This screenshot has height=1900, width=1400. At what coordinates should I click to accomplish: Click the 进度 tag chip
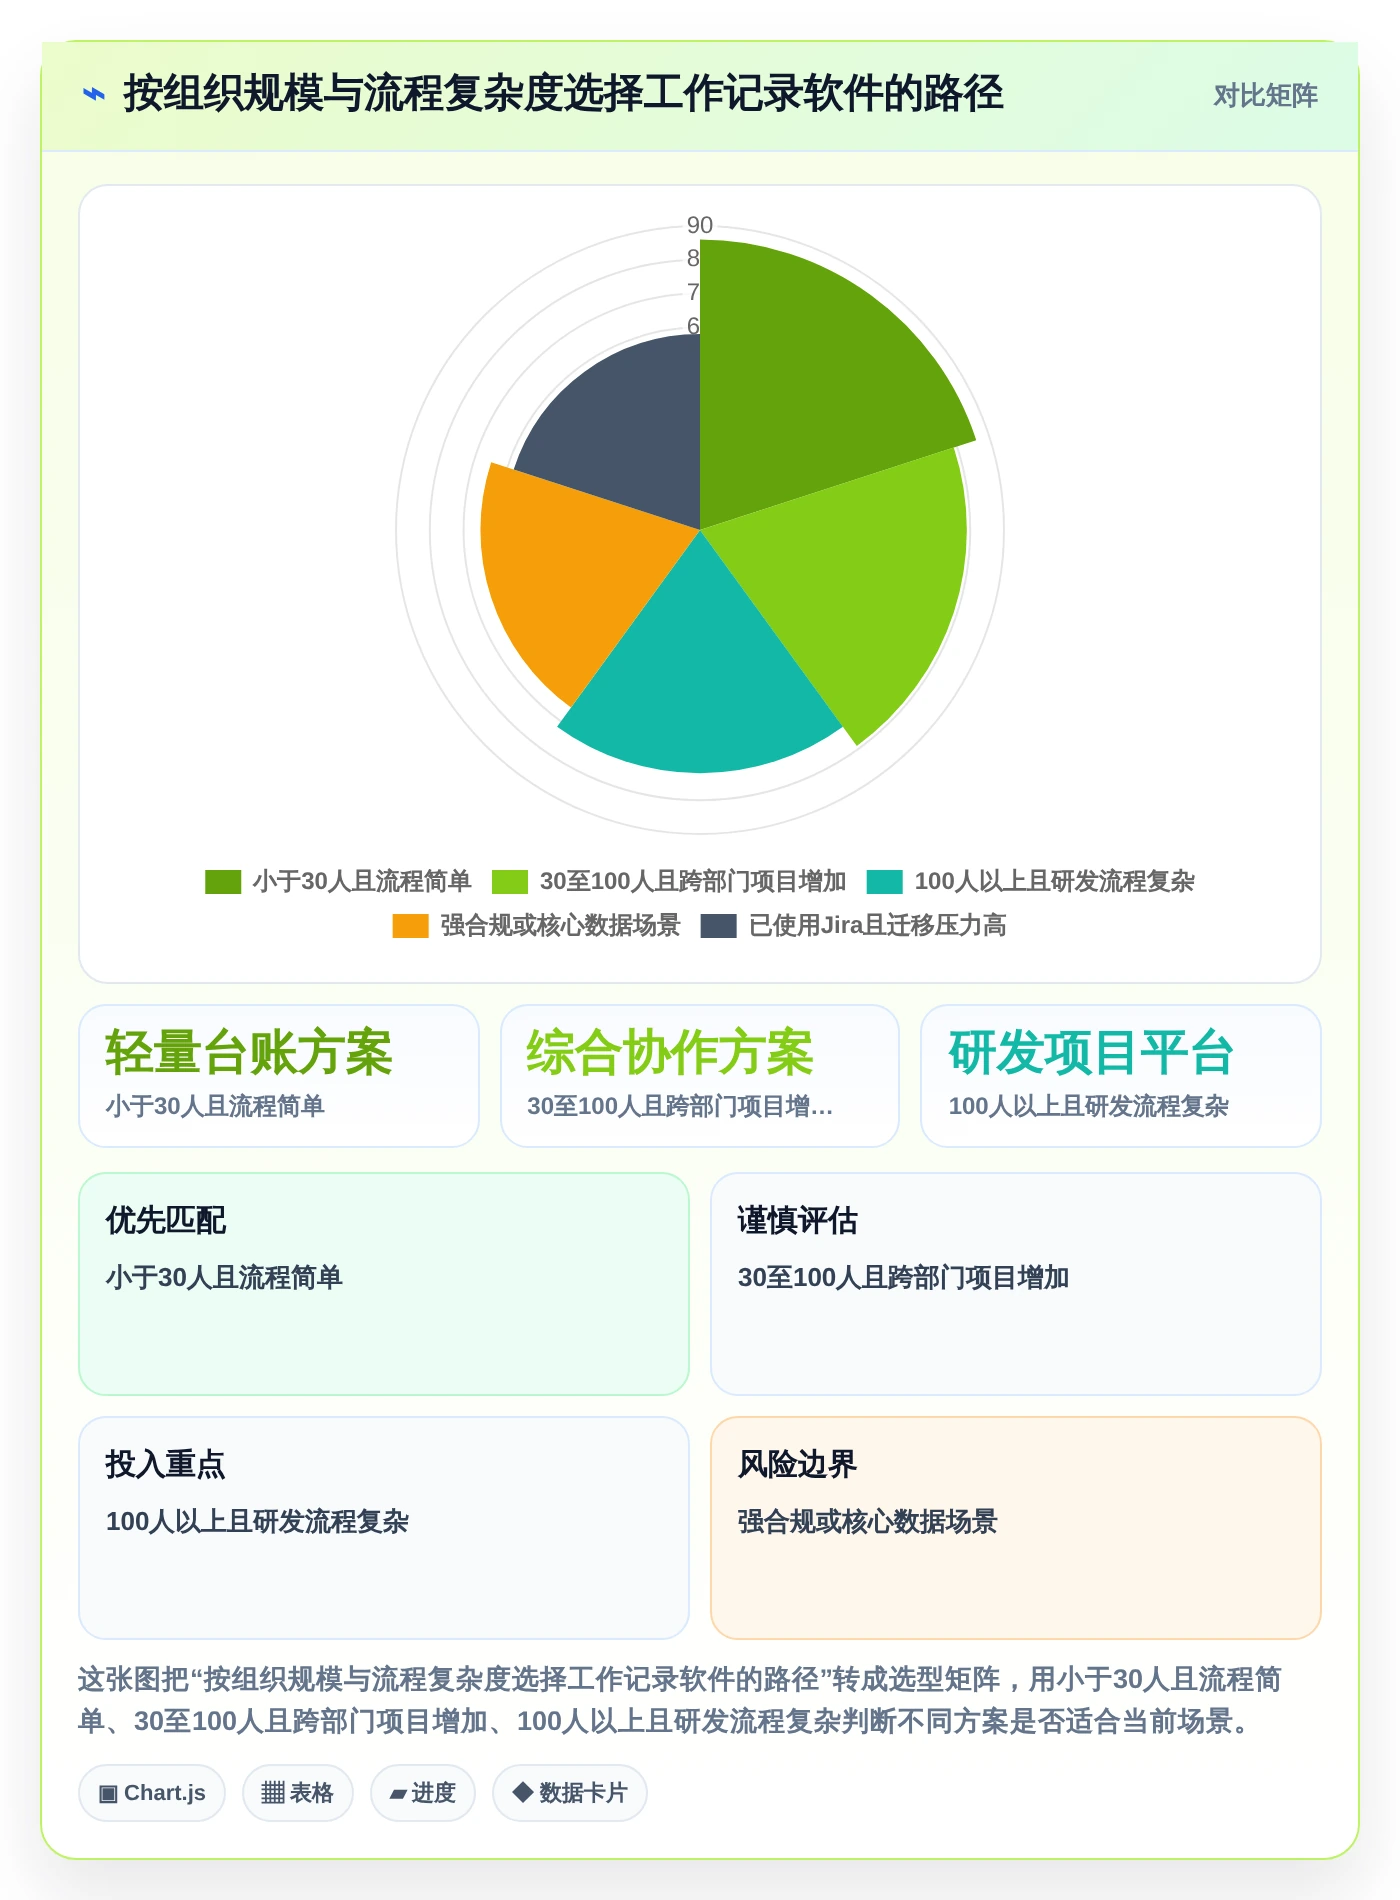tap(423, 1793)
